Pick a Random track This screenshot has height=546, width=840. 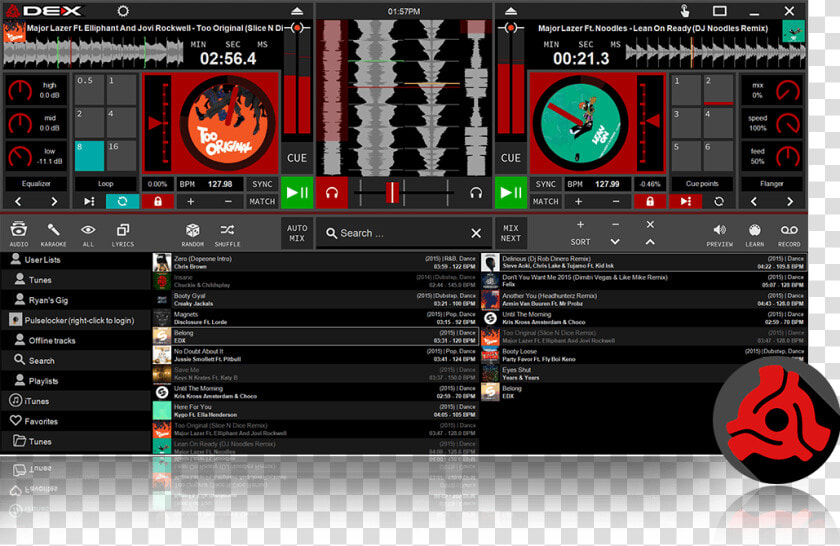tap(192, 234)
